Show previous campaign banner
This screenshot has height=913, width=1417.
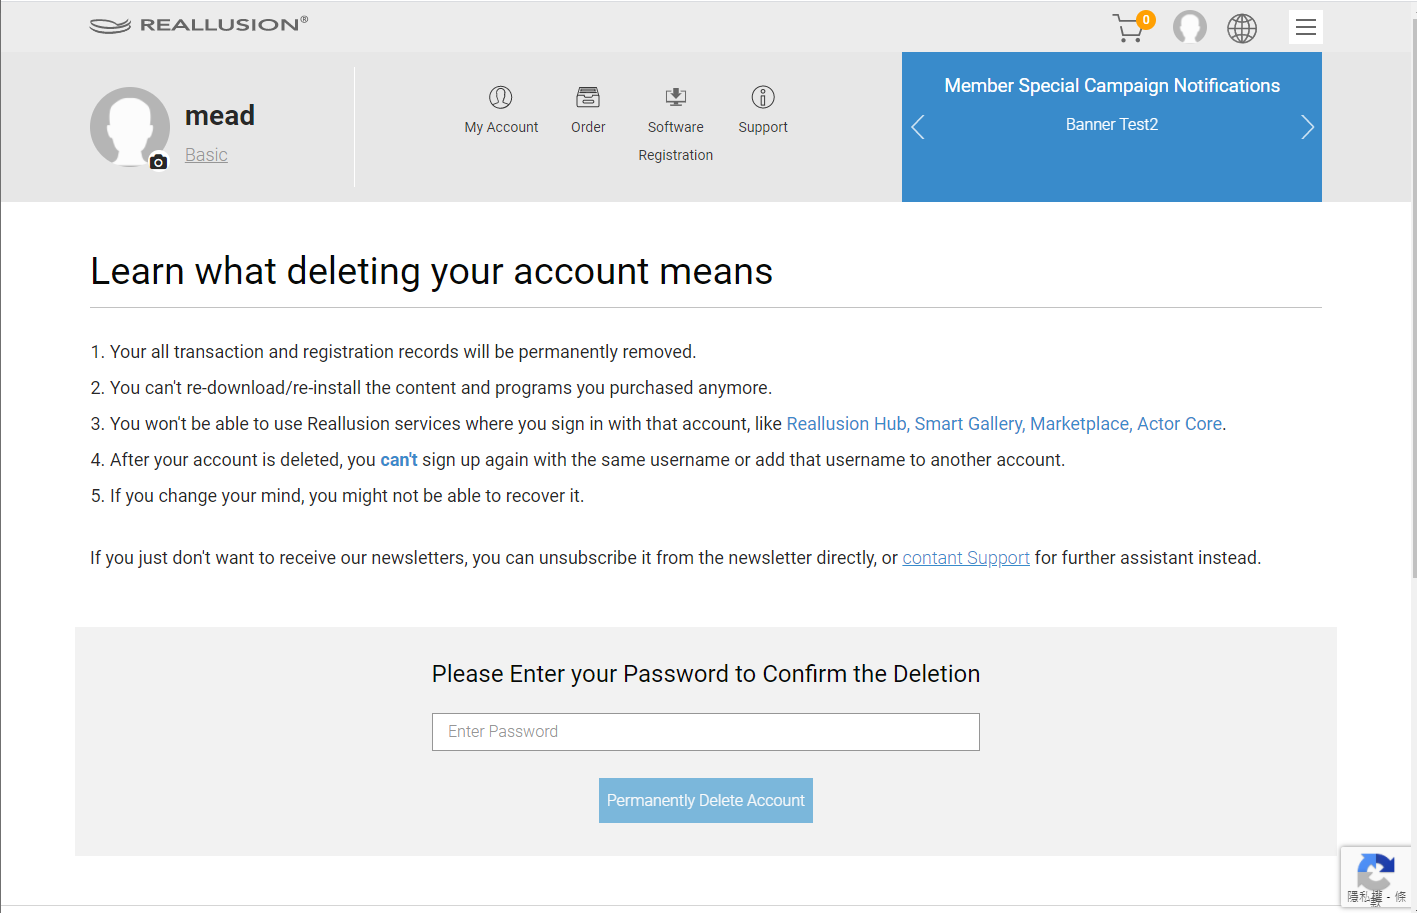918,127
